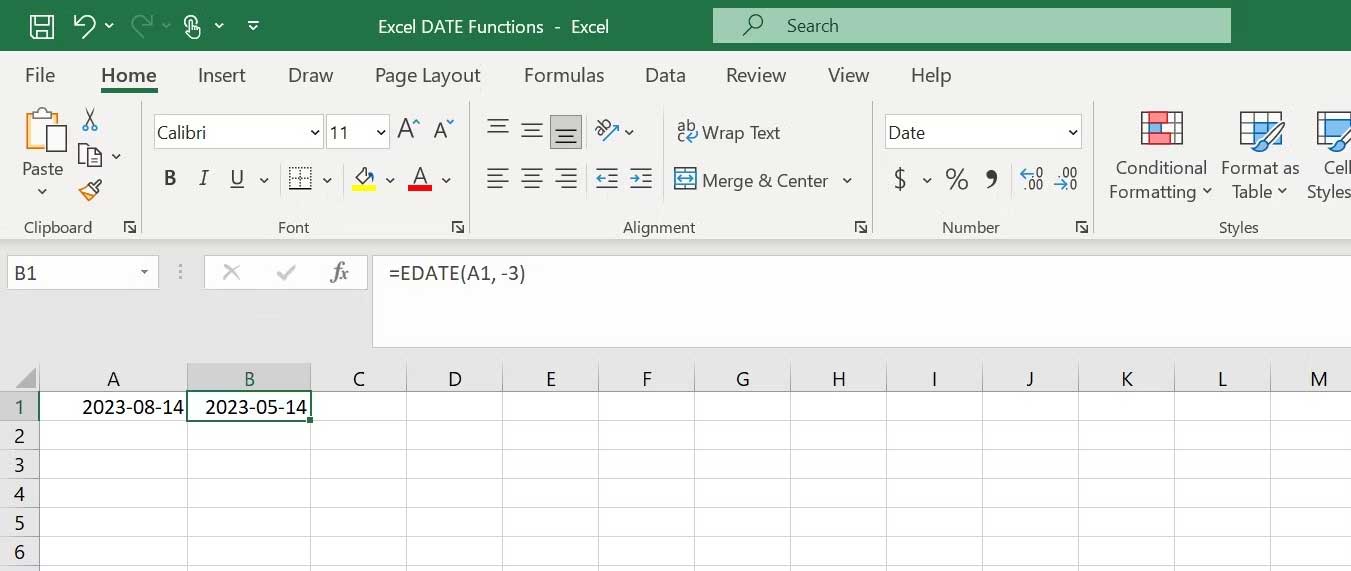Click the Insert Function fx icon
The image size is (1351, 571).
point(339,272)
